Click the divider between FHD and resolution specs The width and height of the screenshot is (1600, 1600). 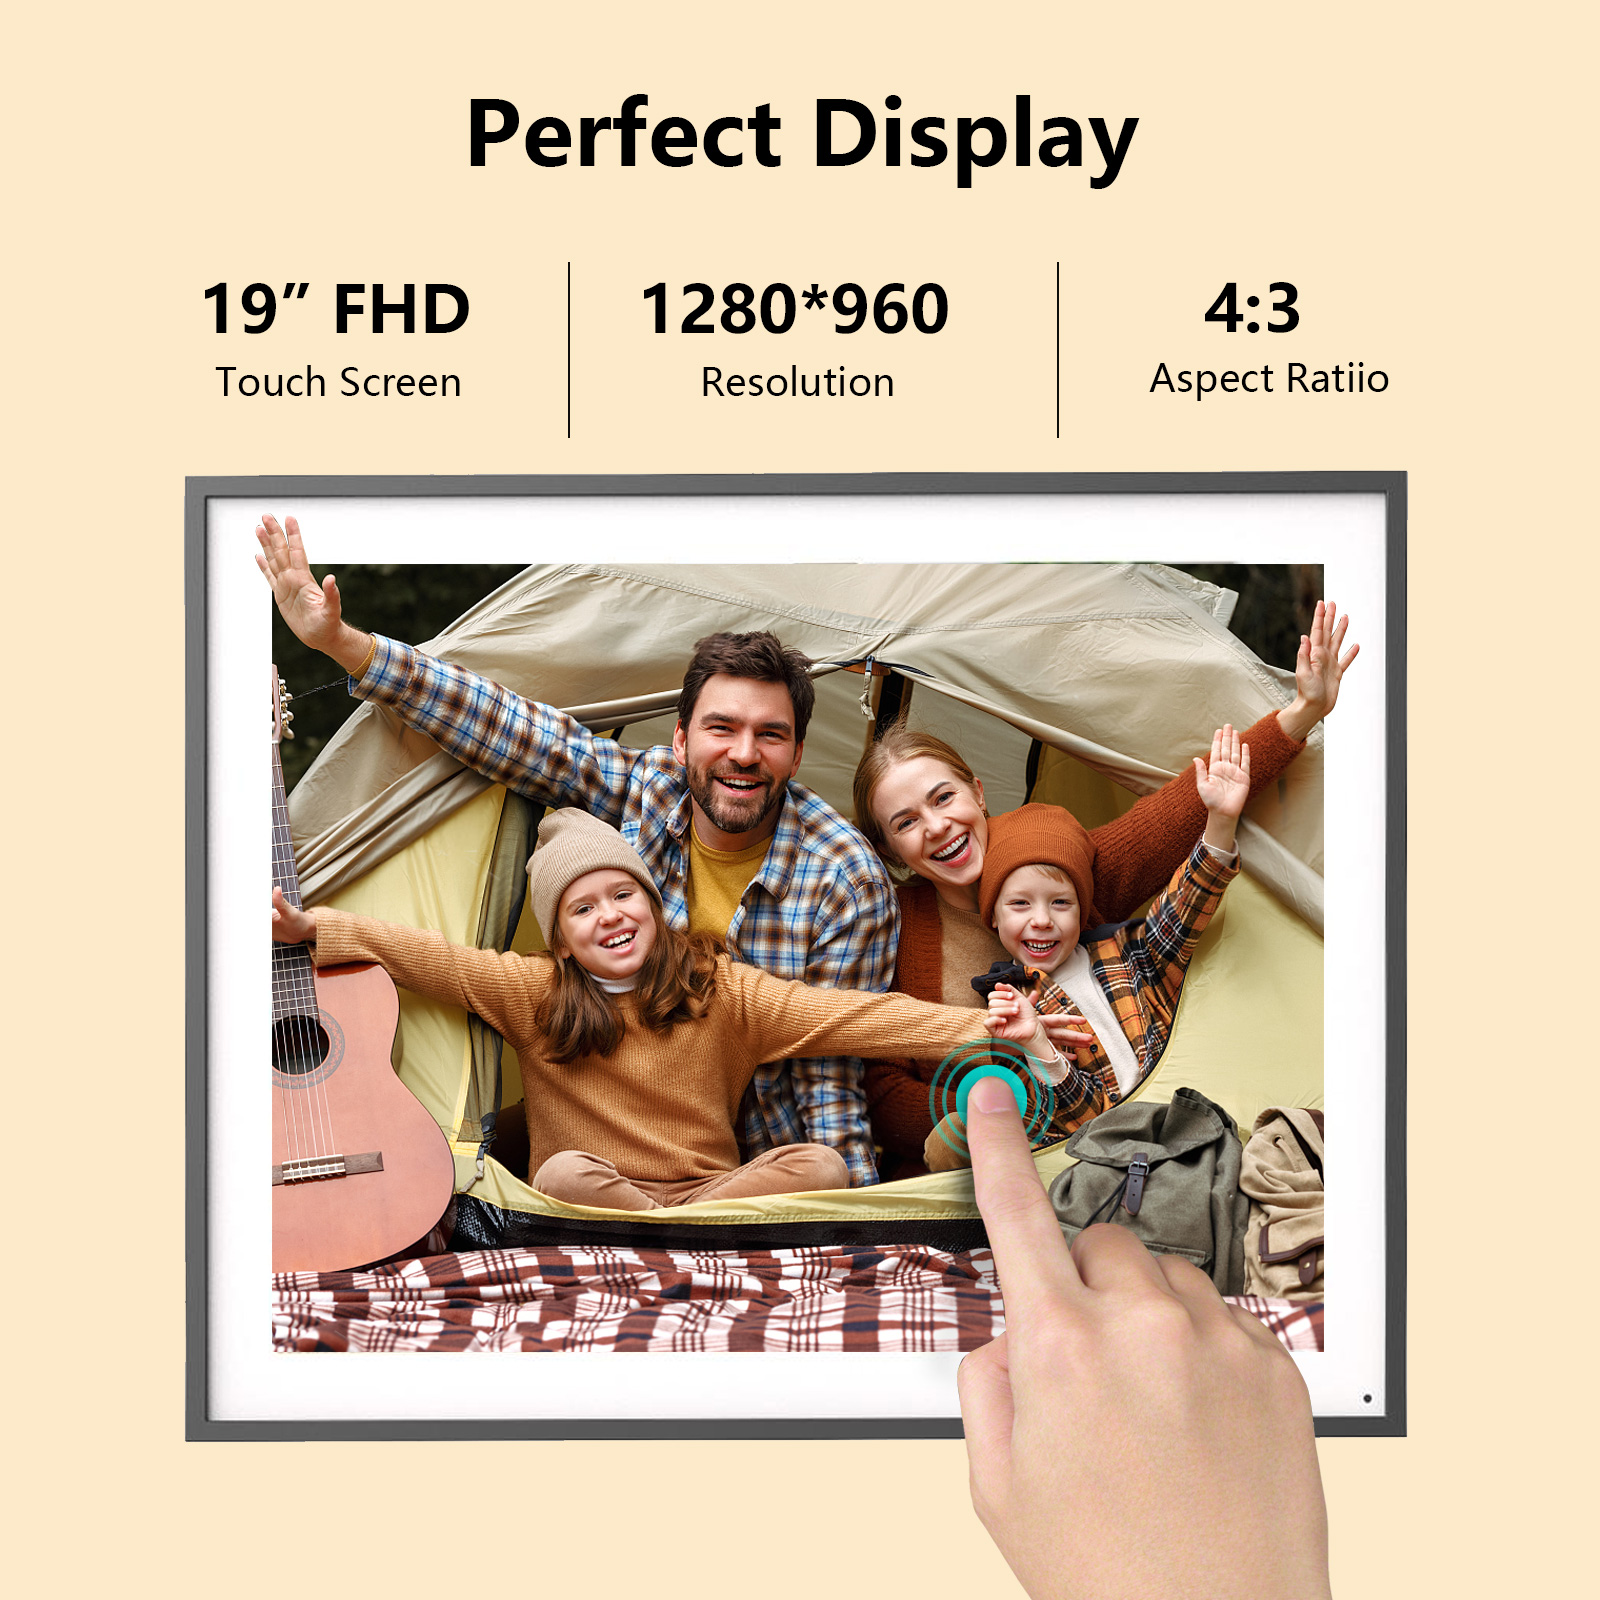click(569, 350)
